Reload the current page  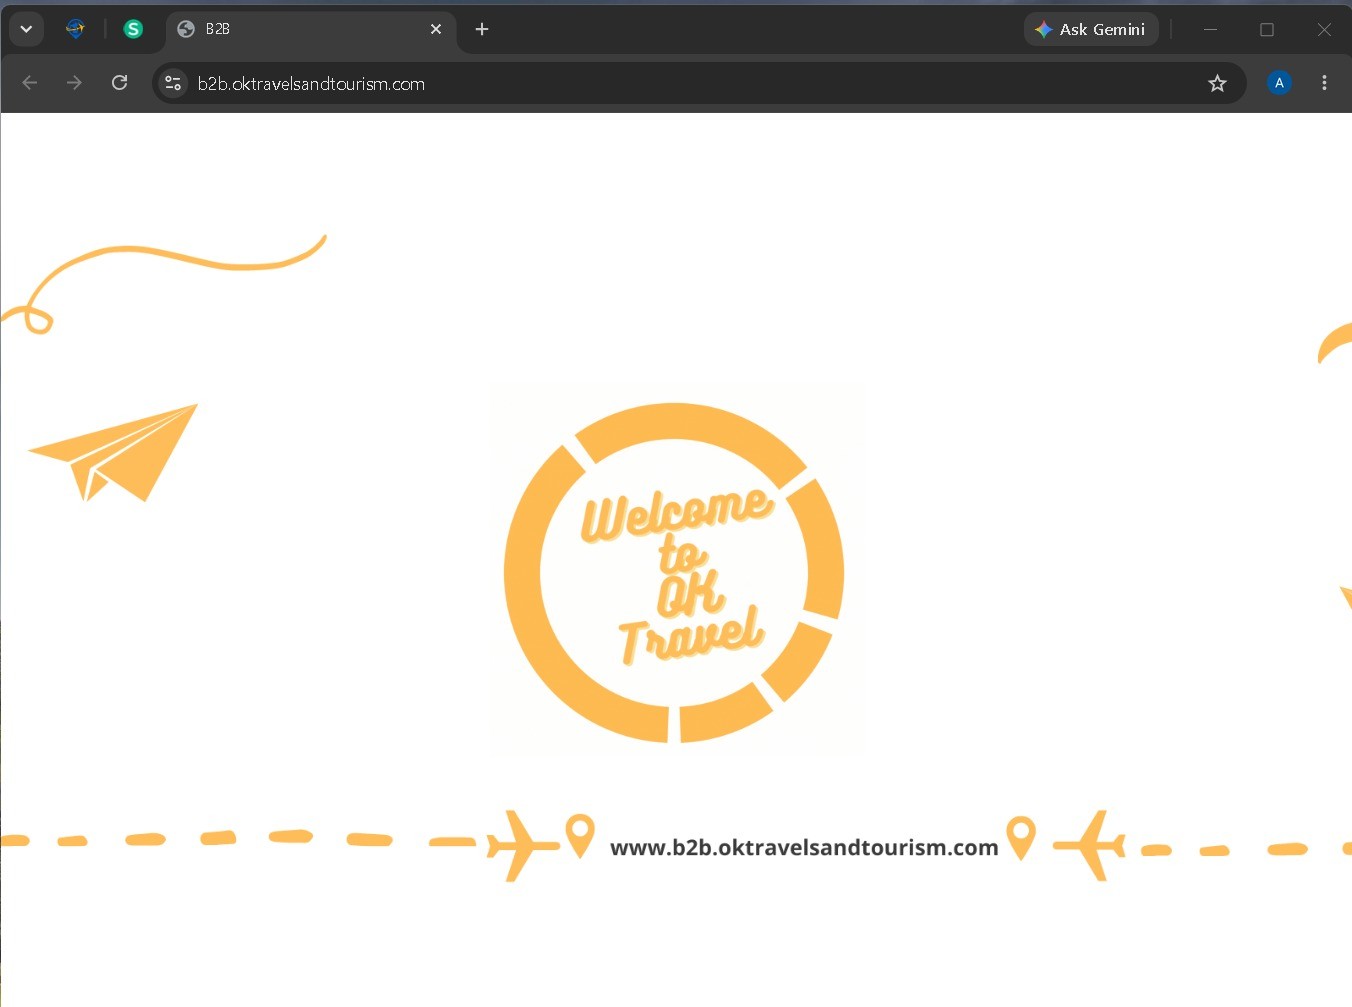point(119,83)
